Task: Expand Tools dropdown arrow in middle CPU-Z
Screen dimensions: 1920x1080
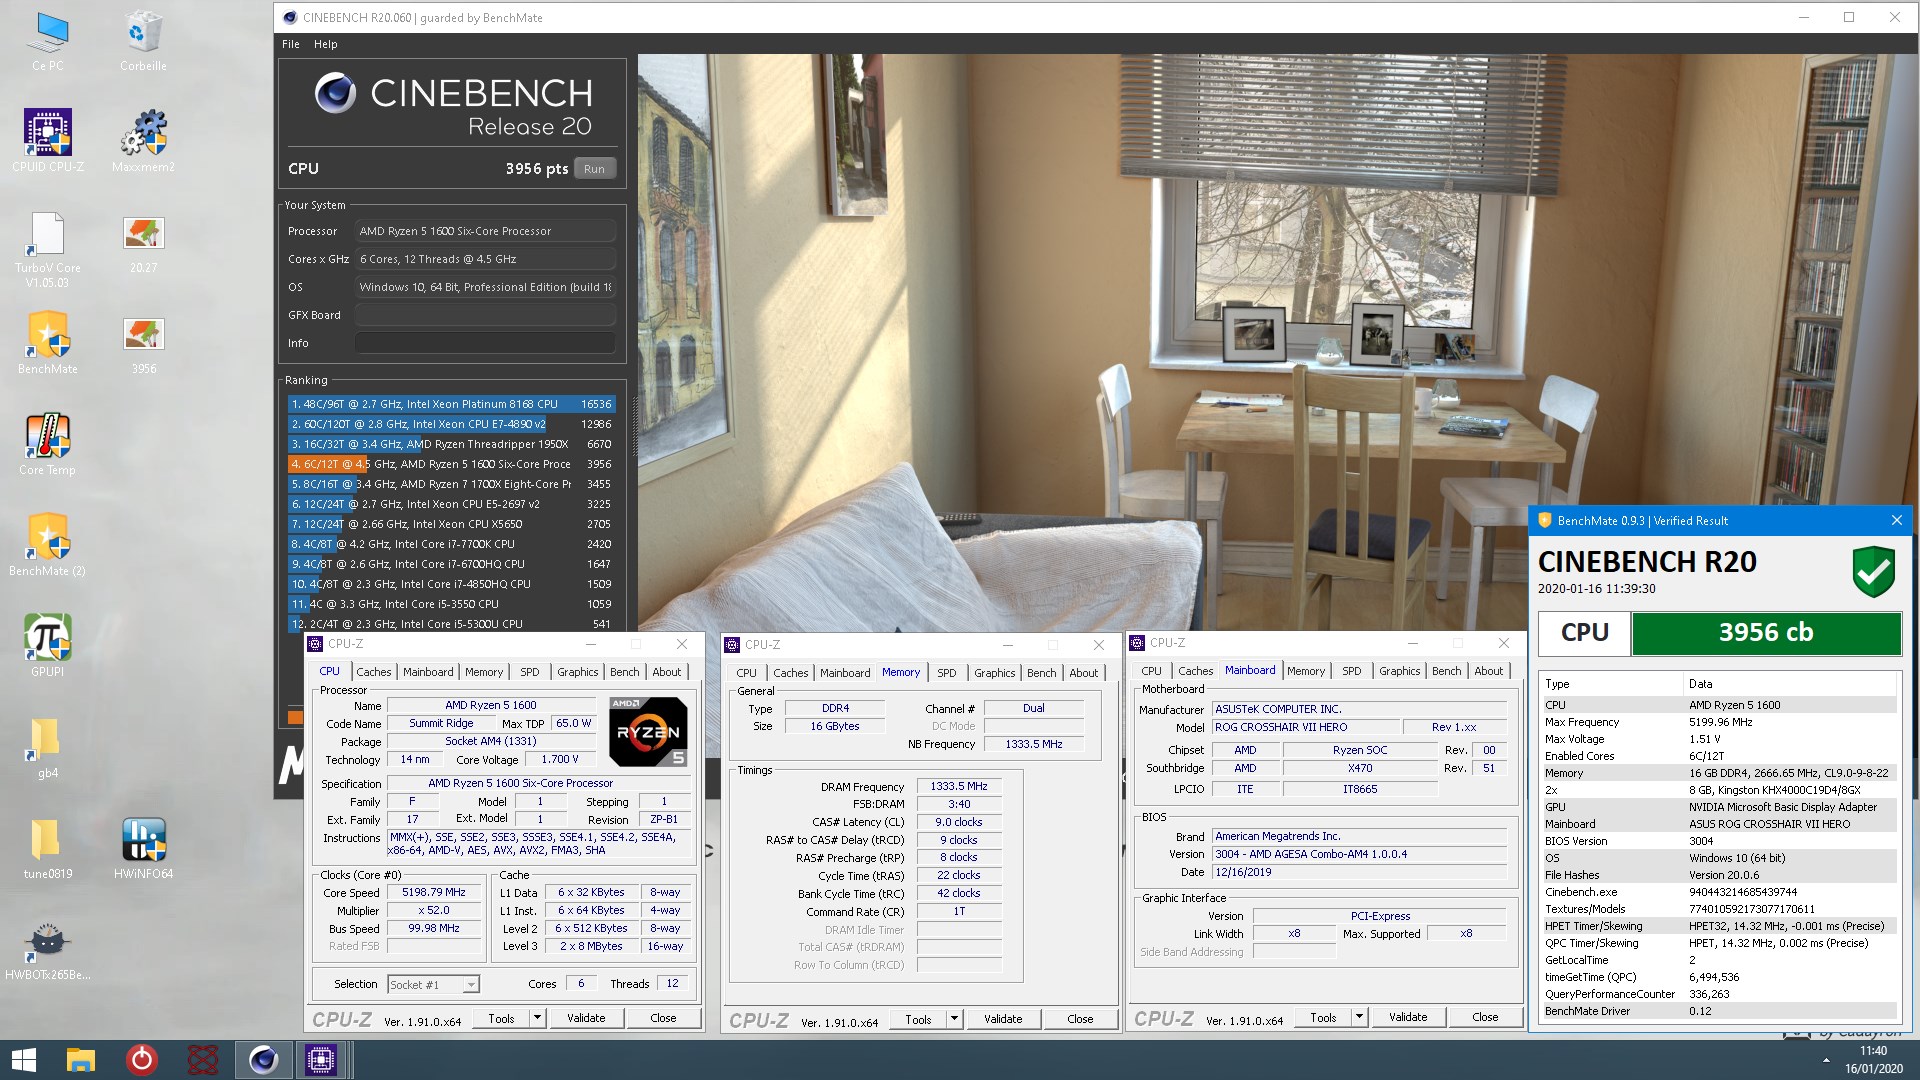Action: pyautogui.click(x=954, y=1019)
